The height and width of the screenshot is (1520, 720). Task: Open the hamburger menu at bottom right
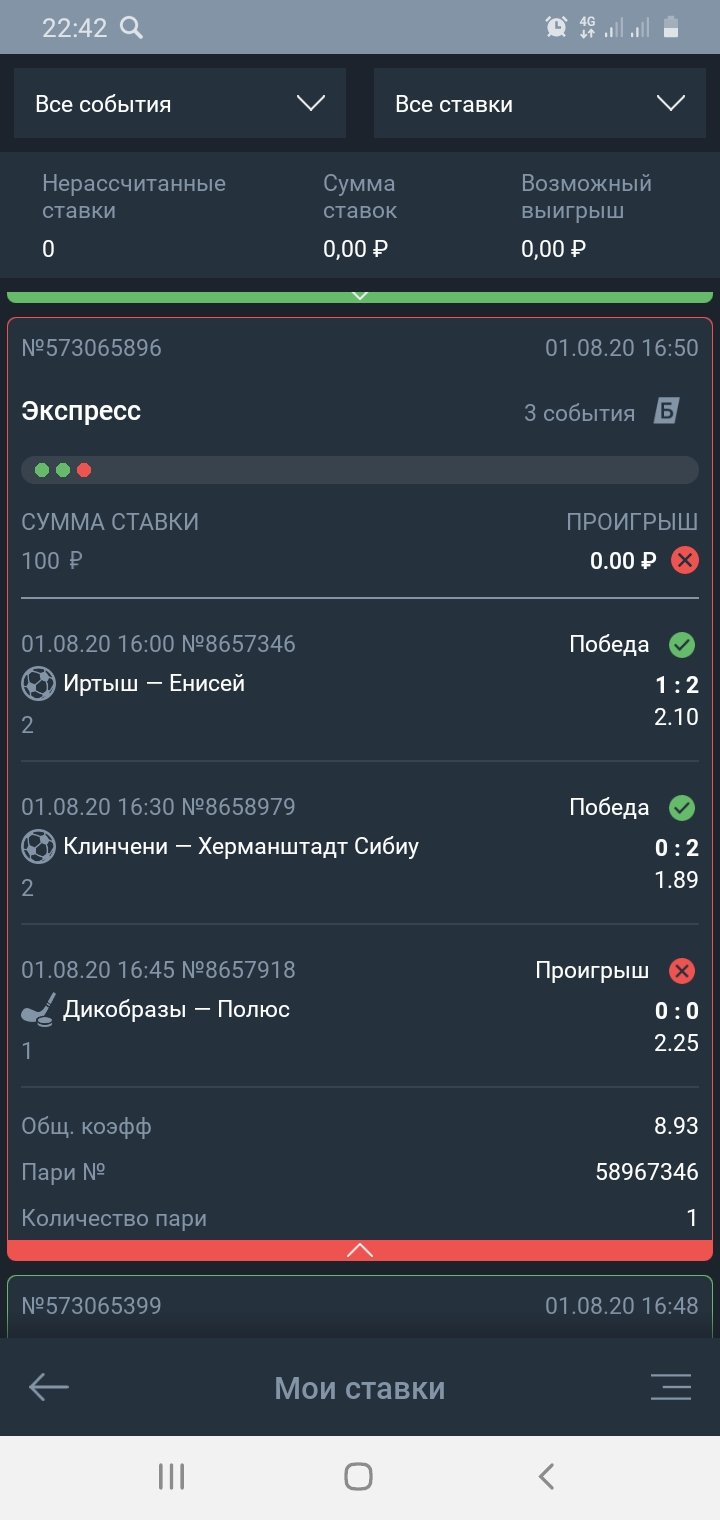(670, 1387)
